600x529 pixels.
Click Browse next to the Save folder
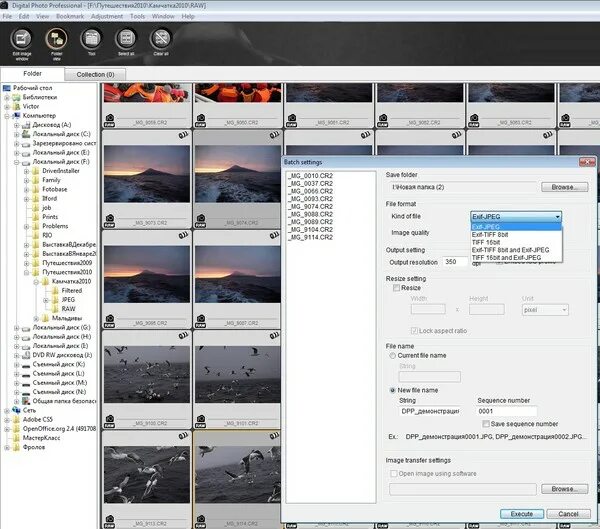coord(563,187)
